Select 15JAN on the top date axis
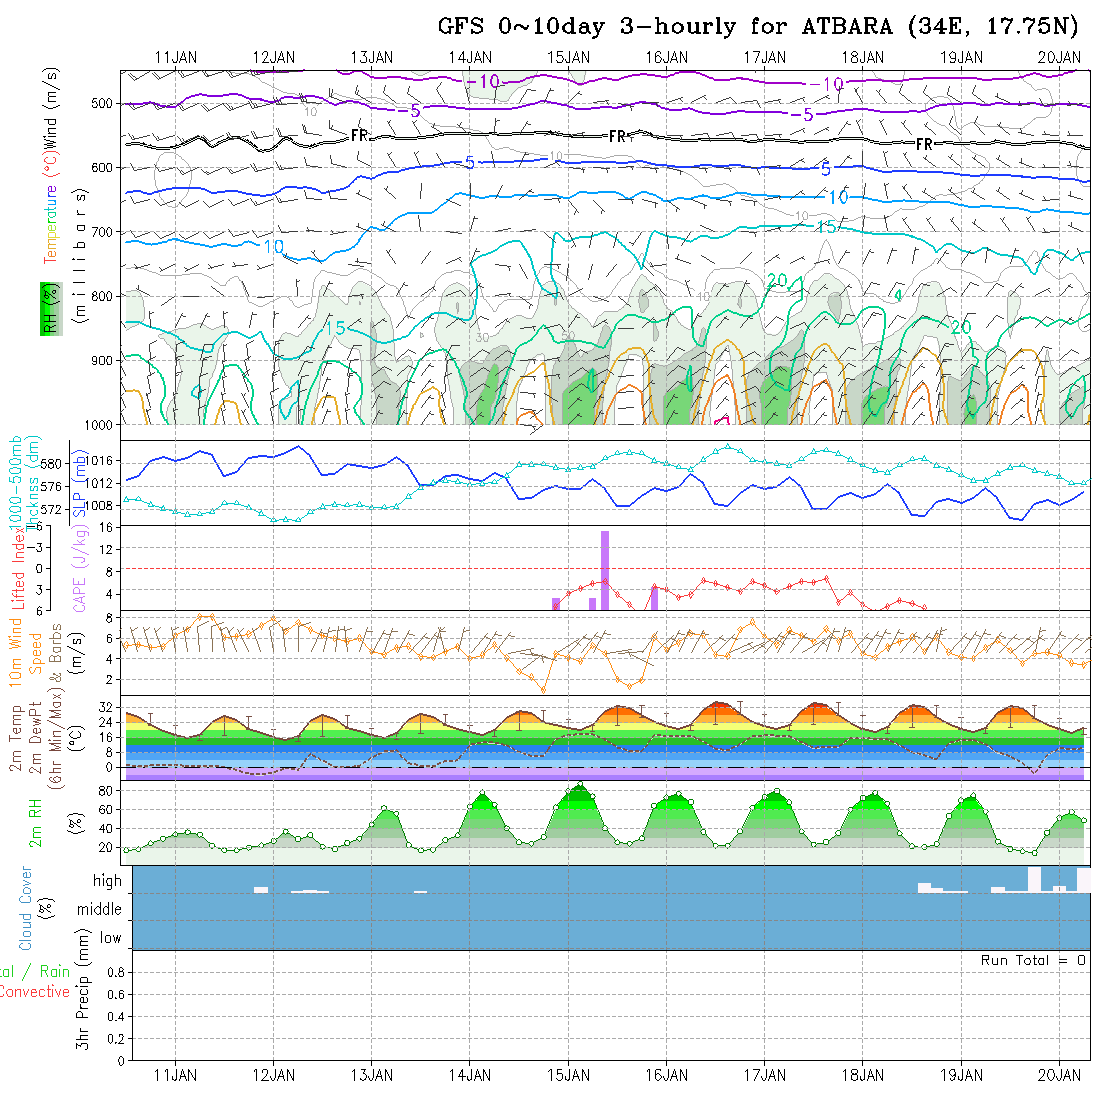The width and height of the screenshot is (1100, 1100). pos(568,57)
